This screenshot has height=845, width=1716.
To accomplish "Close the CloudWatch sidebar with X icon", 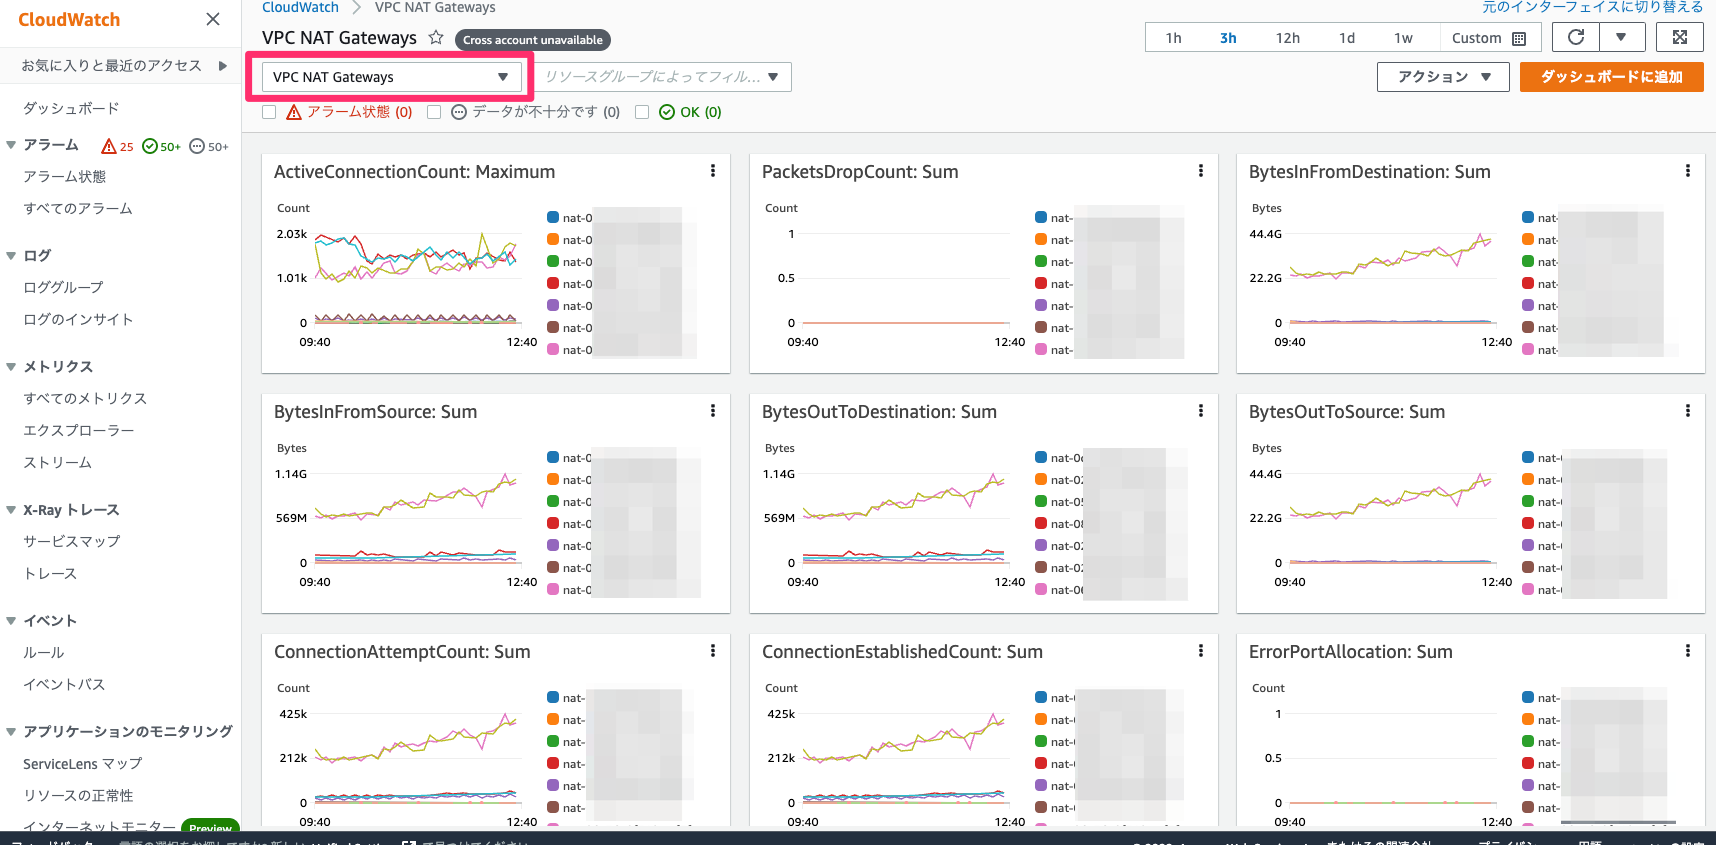I will pyautogui.click(x=213, y=19).
